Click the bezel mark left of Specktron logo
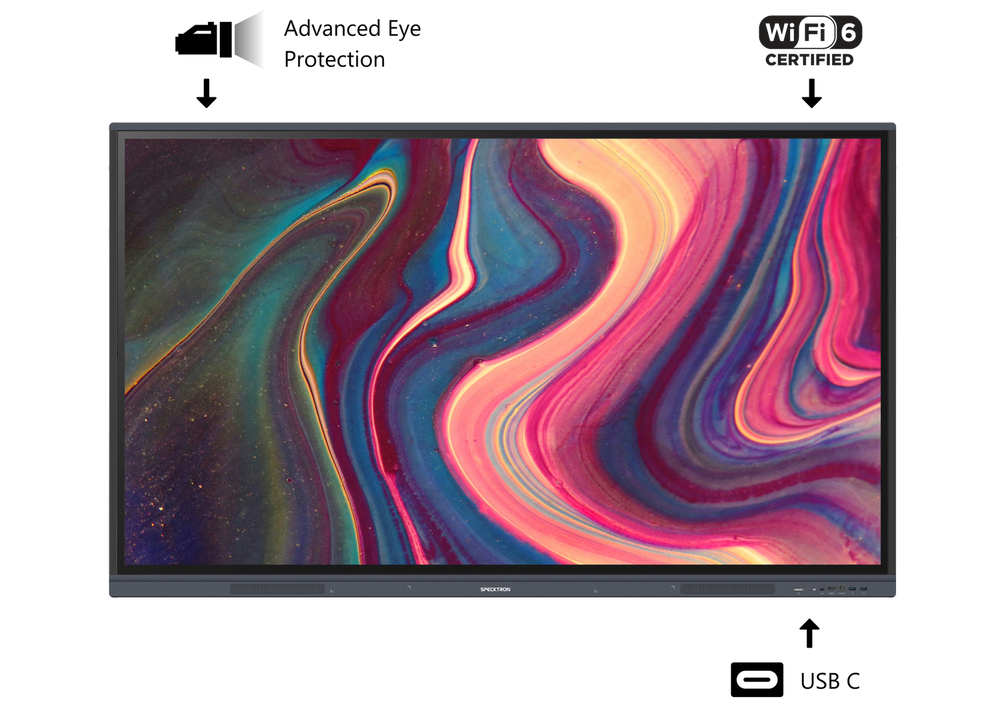The height and width of the screenshot is (707, 1000). (408, 586)
